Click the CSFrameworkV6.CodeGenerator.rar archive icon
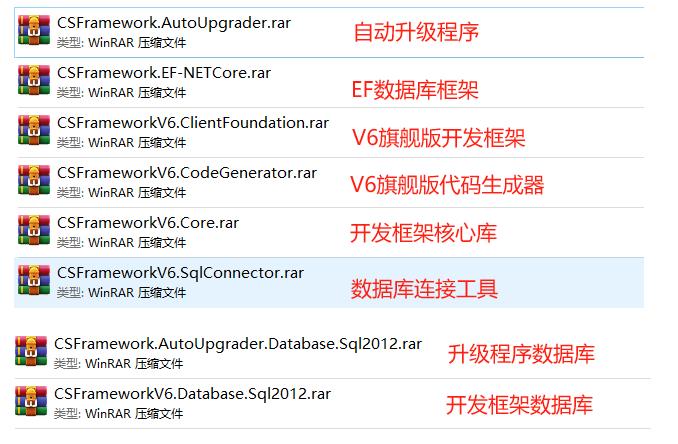Screen dimensions: 678x444 [34, 181]
